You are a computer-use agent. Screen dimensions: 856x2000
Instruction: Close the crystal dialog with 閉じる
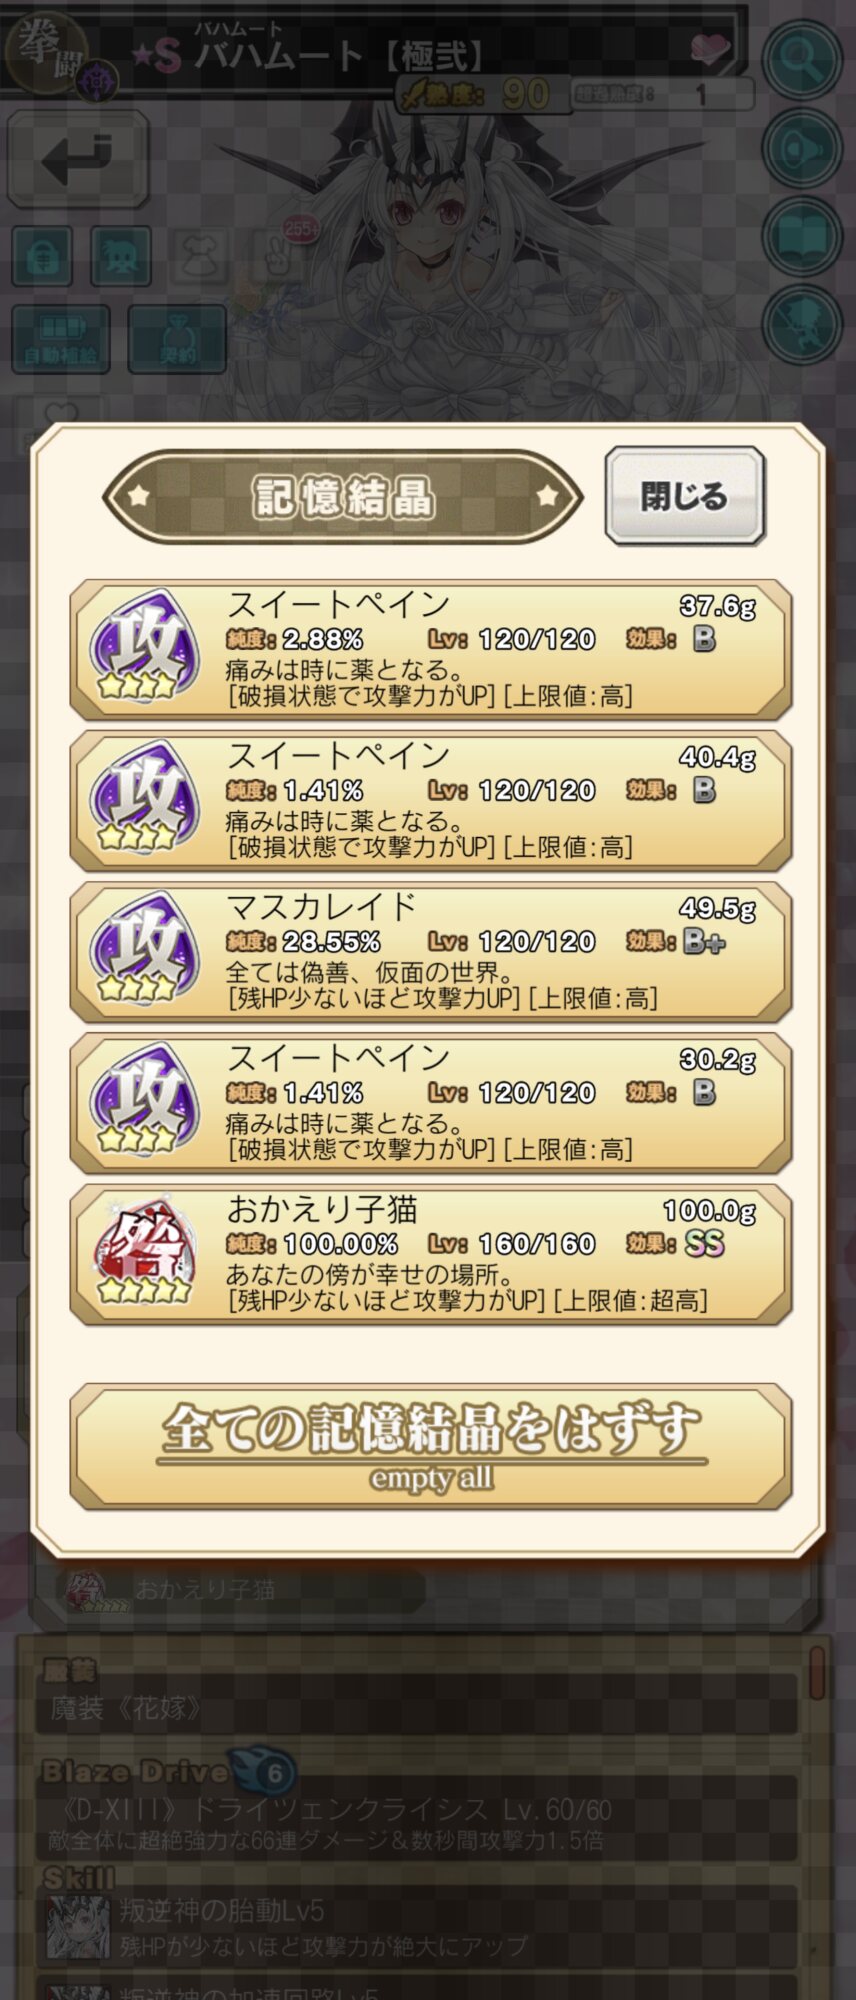[x=685, y=496]
